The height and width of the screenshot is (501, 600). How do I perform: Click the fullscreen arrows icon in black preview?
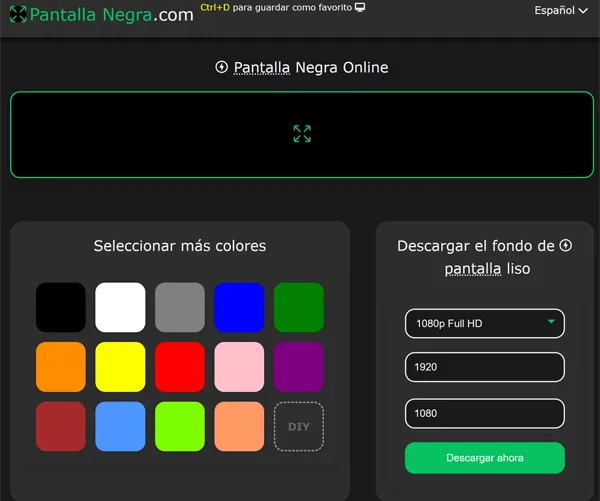[302, 134]
